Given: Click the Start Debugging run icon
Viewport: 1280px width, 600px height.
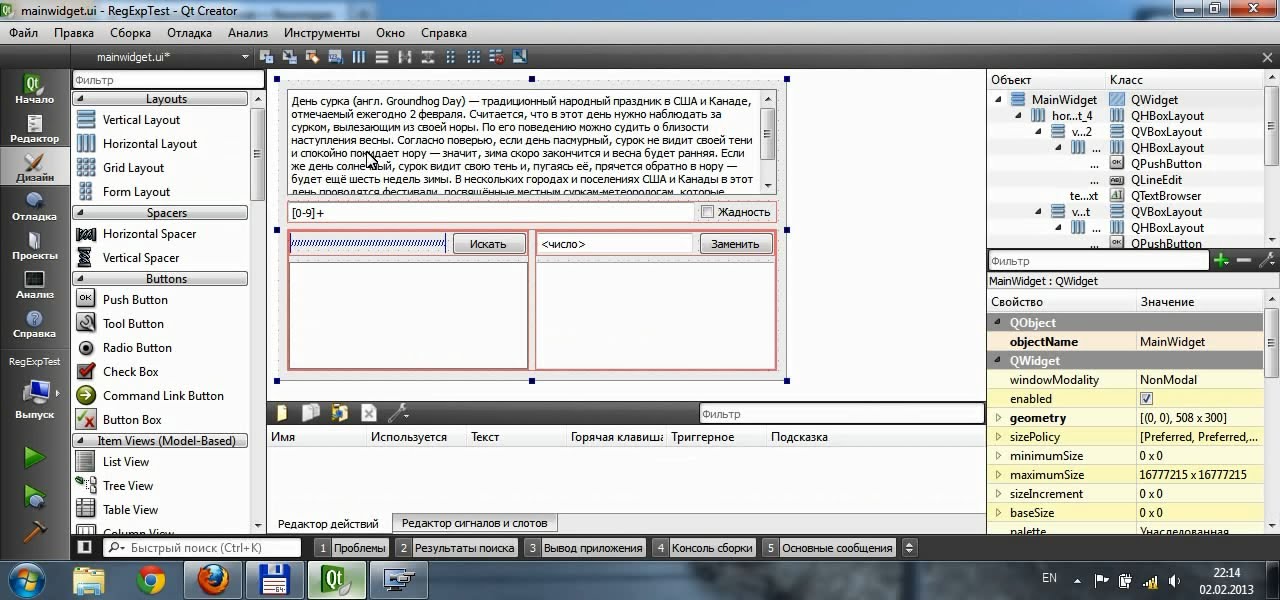Looking at the screenshot, I should click(35, 495).
